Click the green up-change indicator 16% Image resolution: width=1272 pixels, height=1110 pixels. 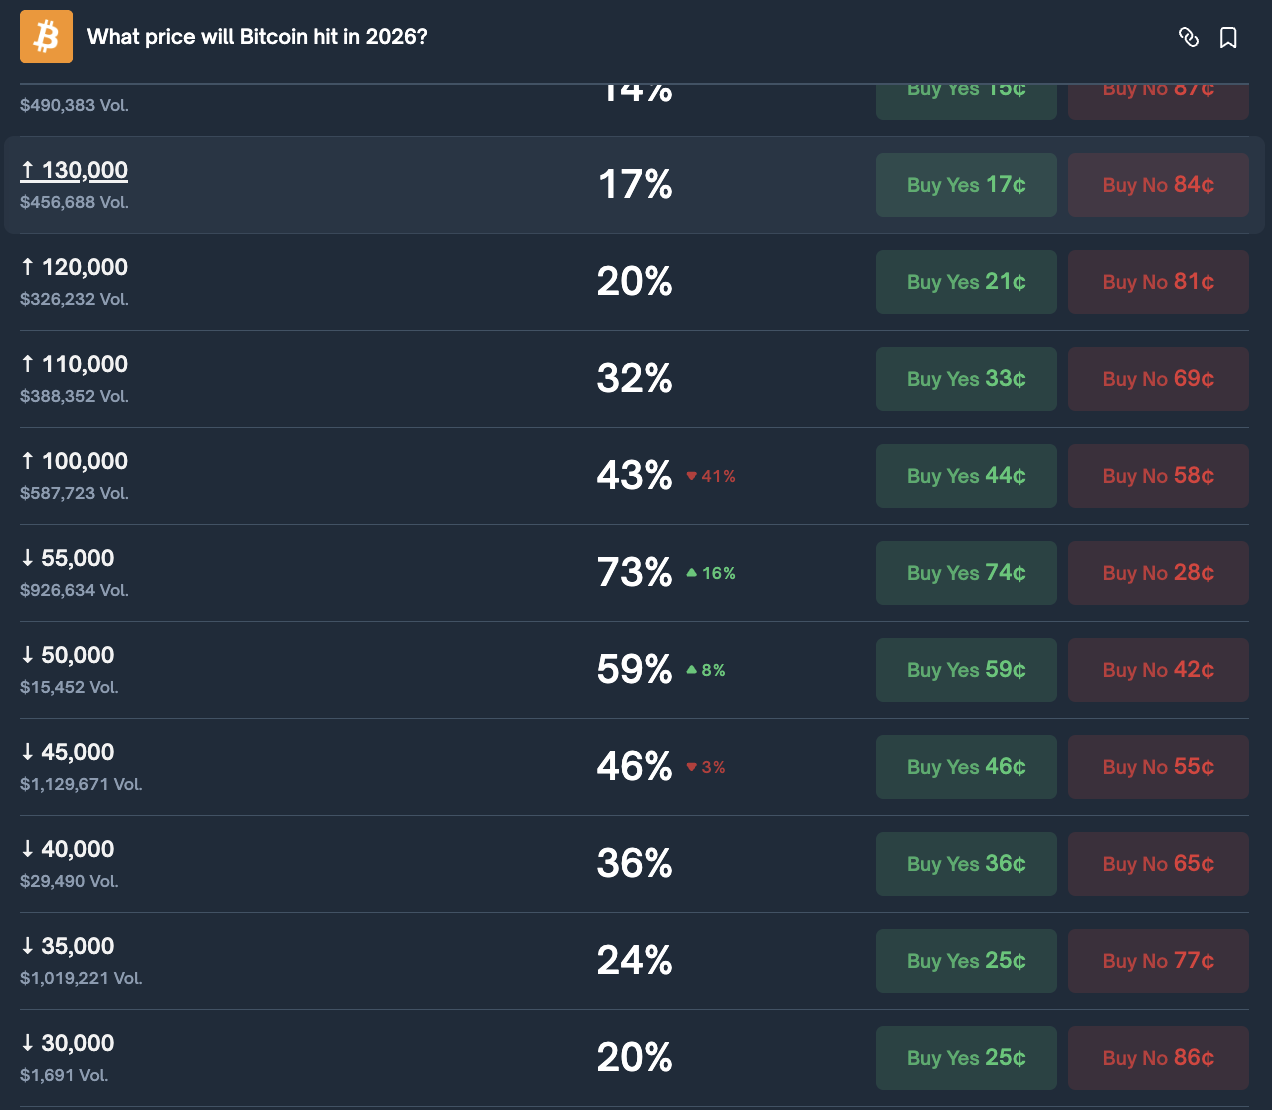click(x=711, y=573)
